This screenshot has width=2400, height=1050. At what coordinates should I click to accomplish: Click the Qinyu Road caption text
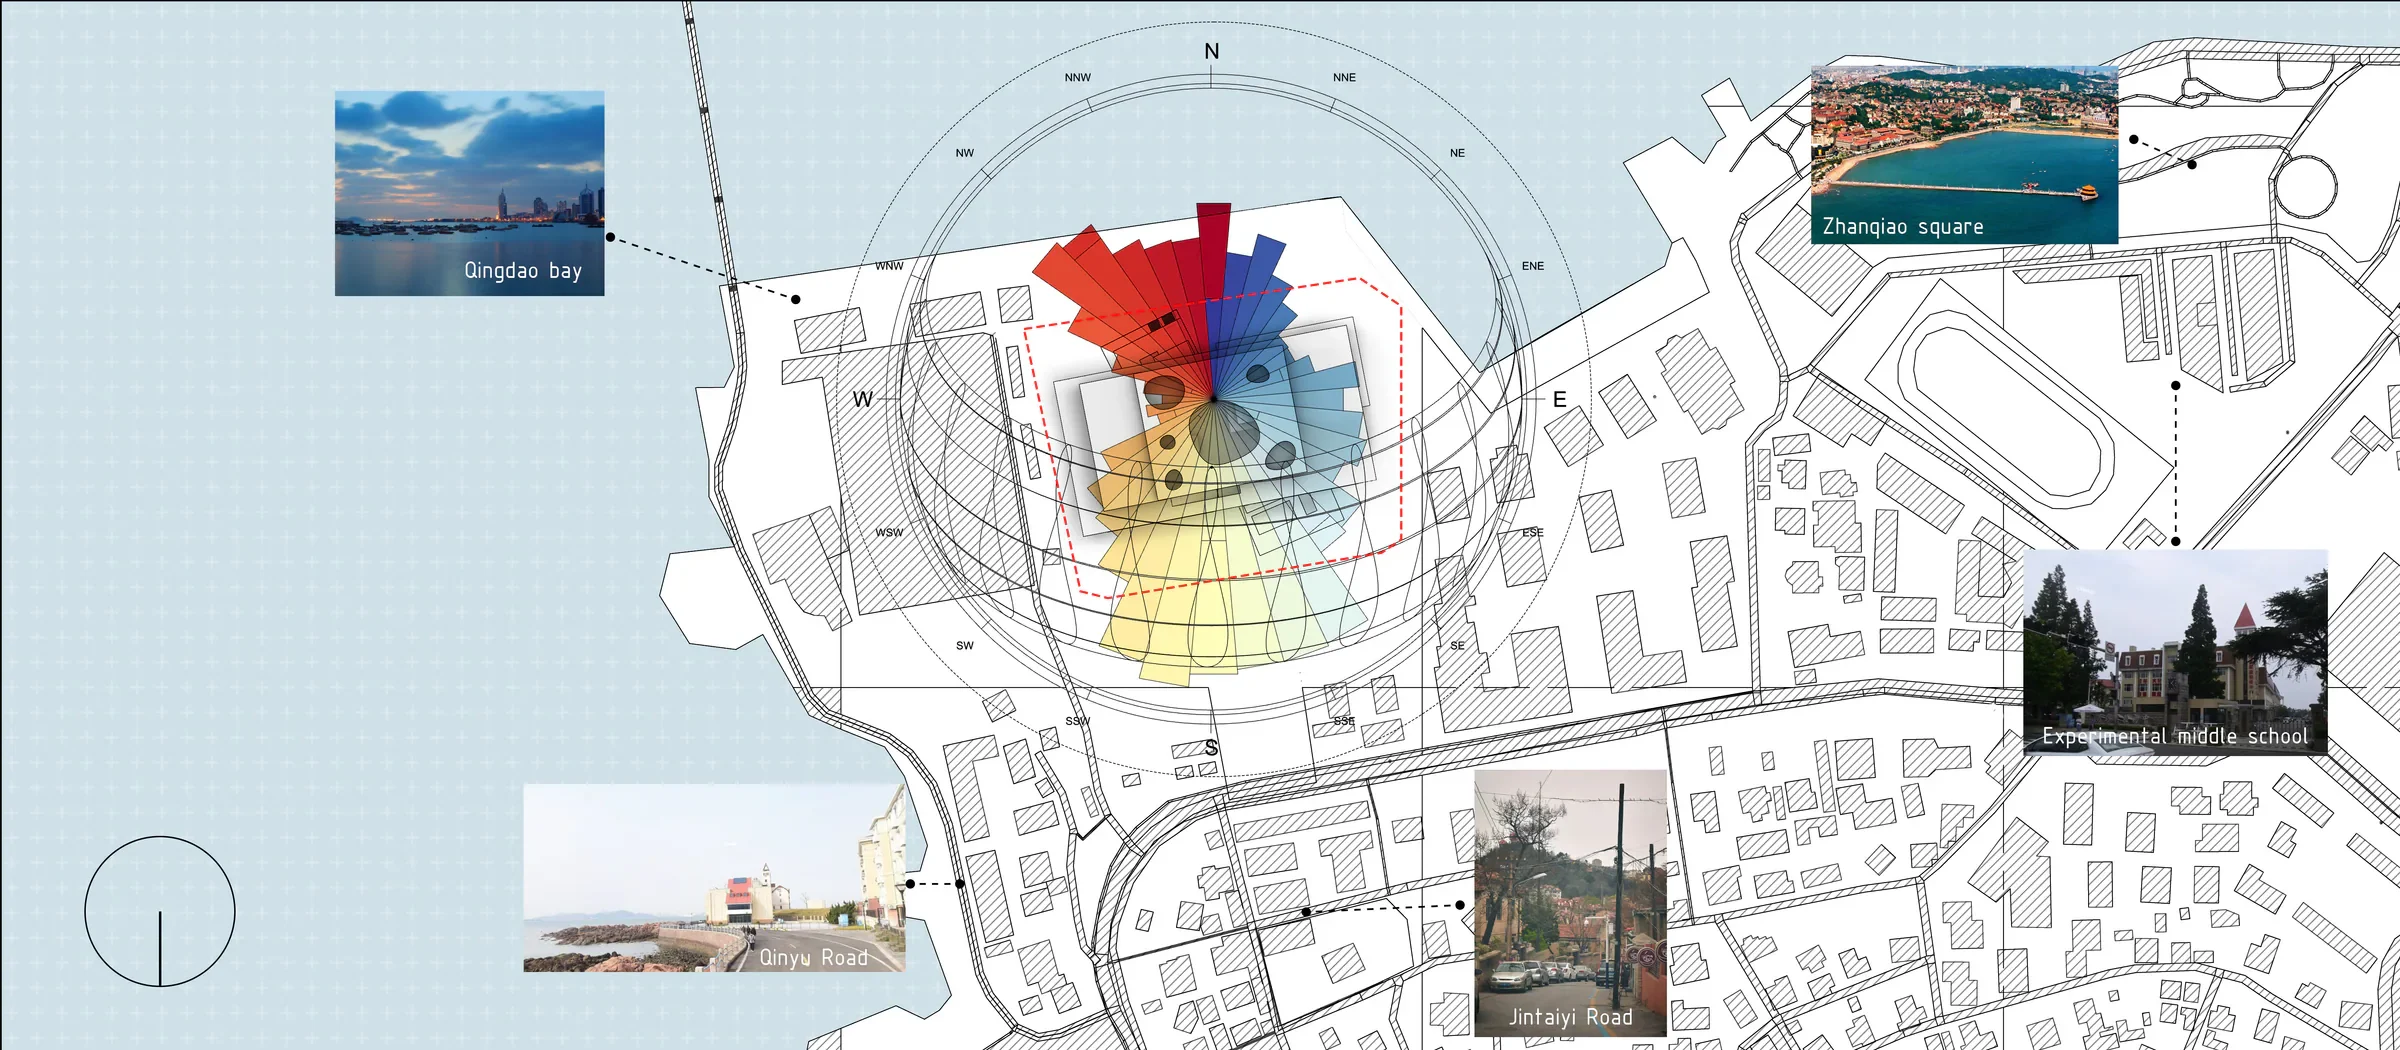point(814,957)
